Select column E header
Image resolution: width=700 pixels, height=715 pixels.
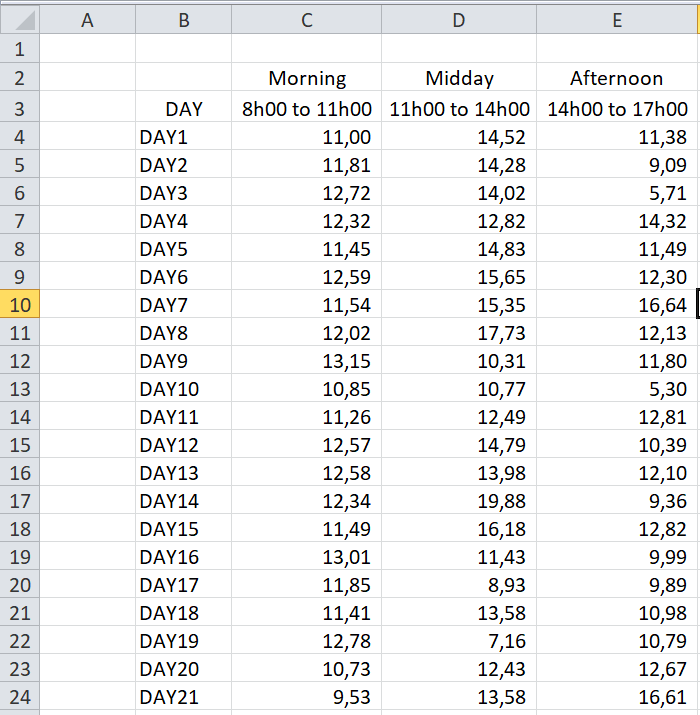617,20
